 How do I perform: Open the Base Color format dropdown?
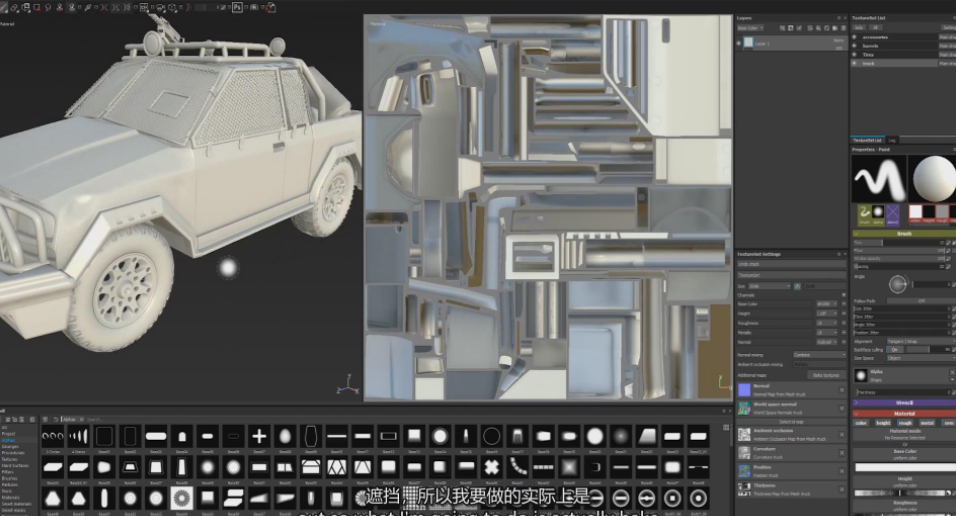828,304
